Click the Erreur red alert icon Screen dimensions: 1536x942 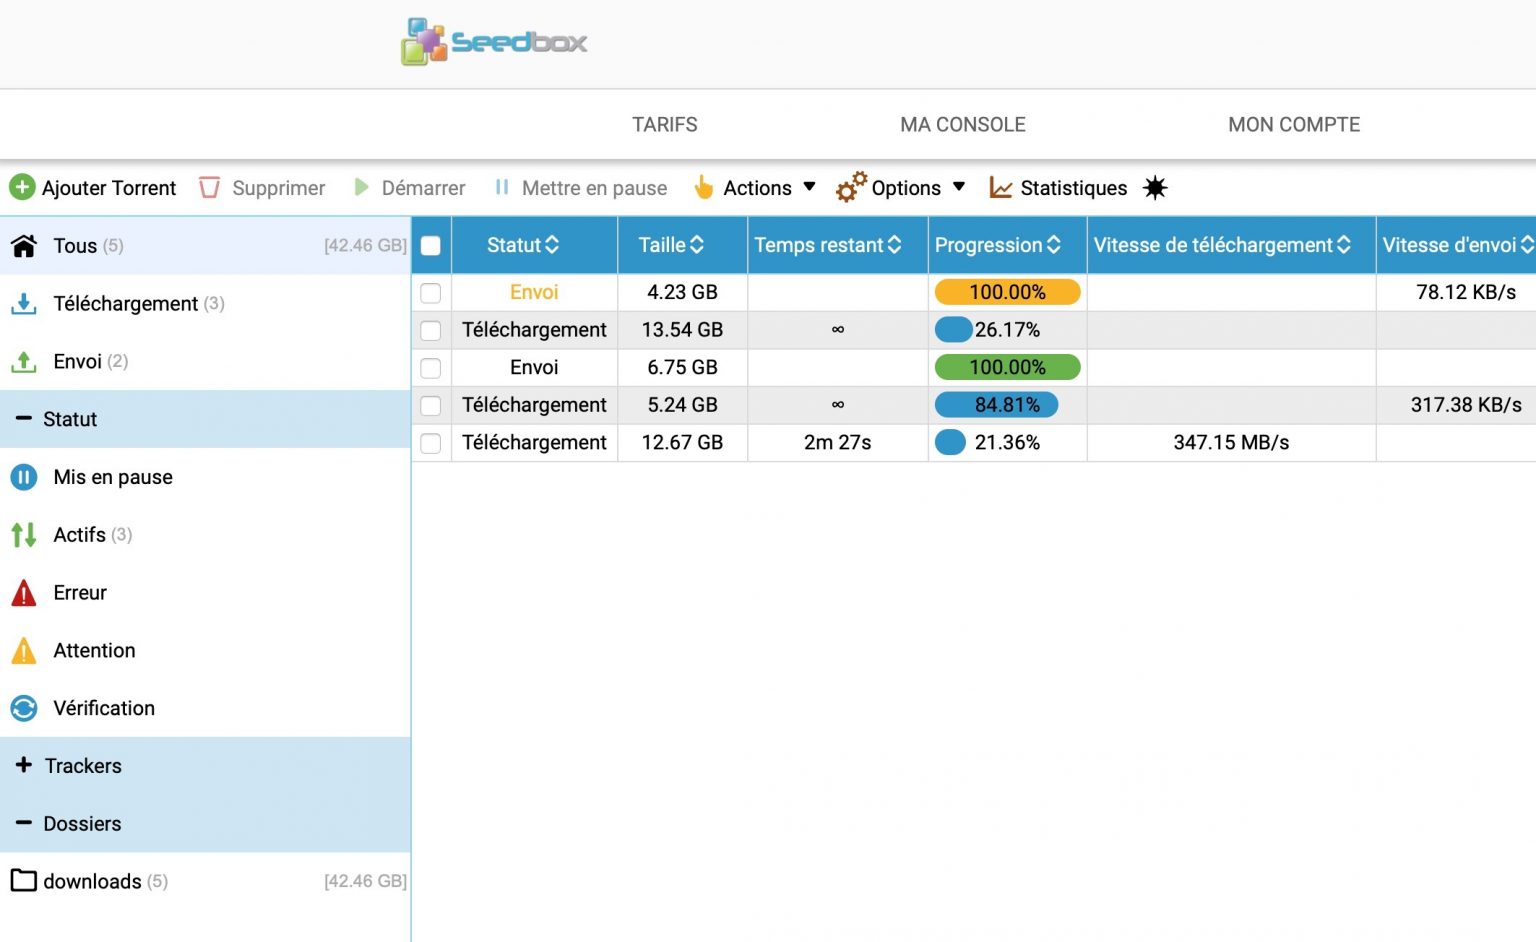[23, 592]
